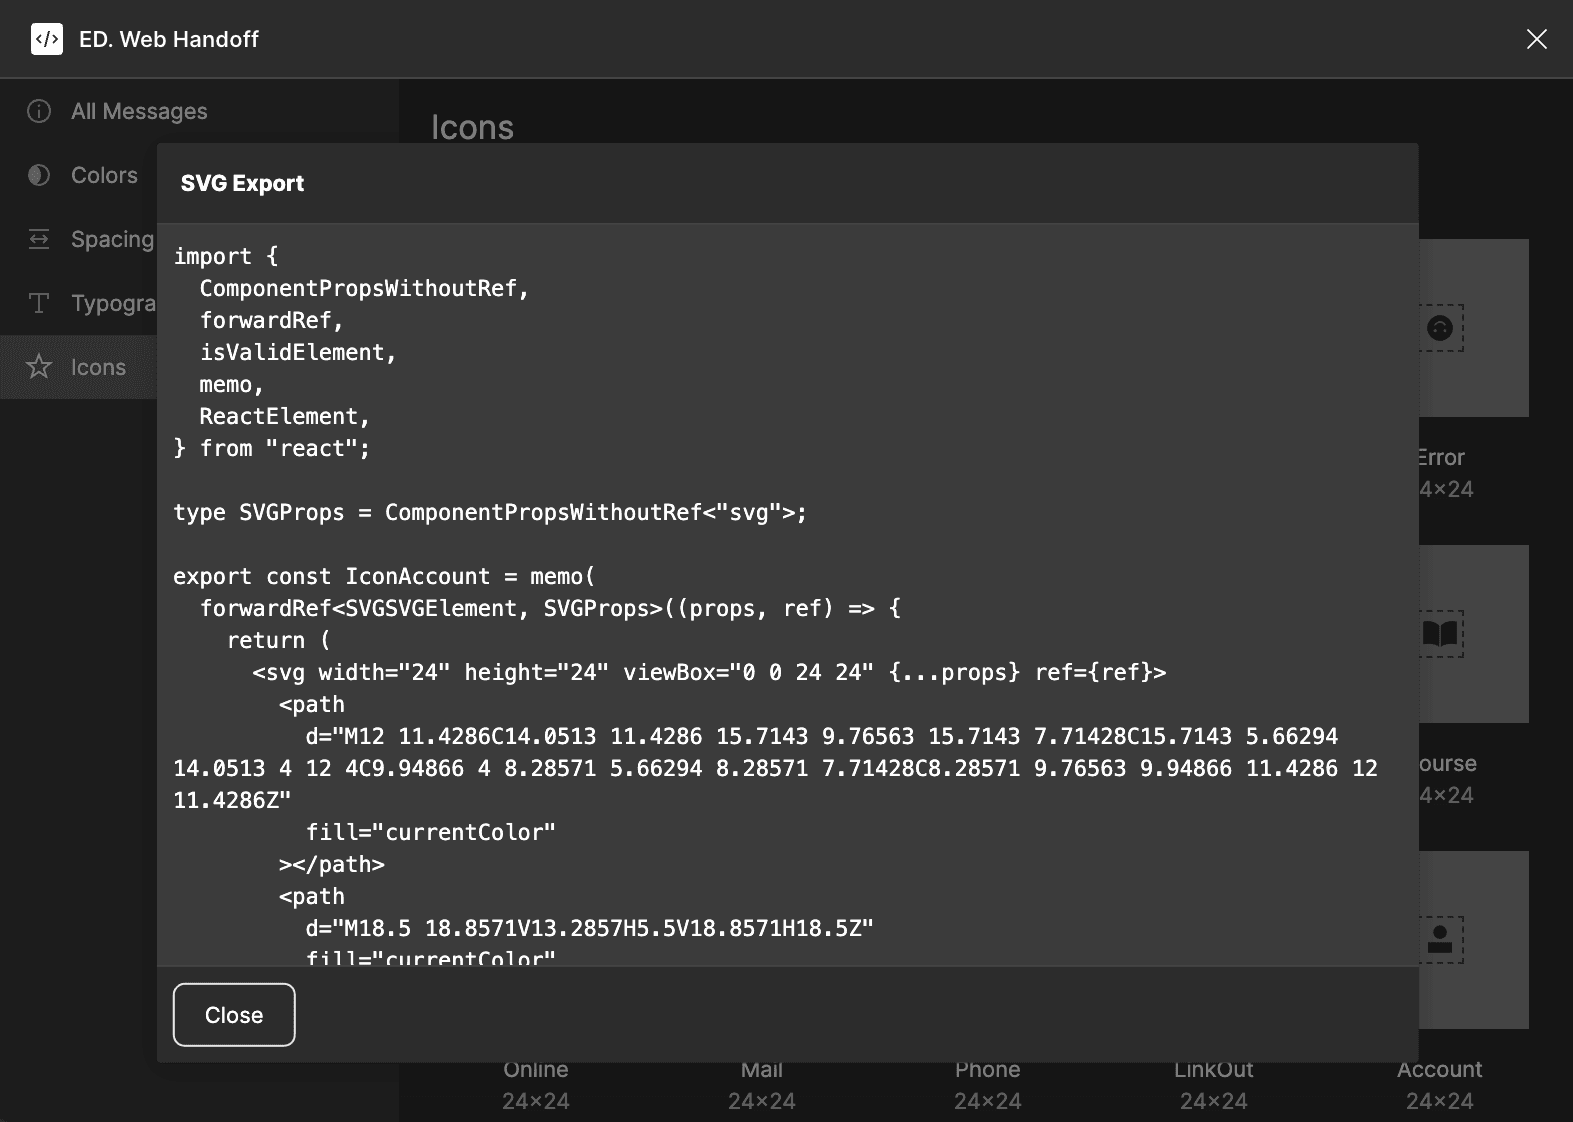
Task: Click the Mail icon label
Action: coord(761,1070)
